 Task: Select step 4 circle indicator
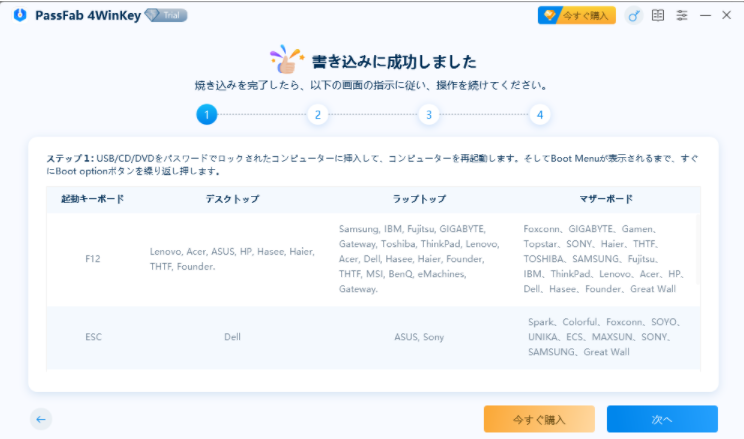[x=540, y=114]
